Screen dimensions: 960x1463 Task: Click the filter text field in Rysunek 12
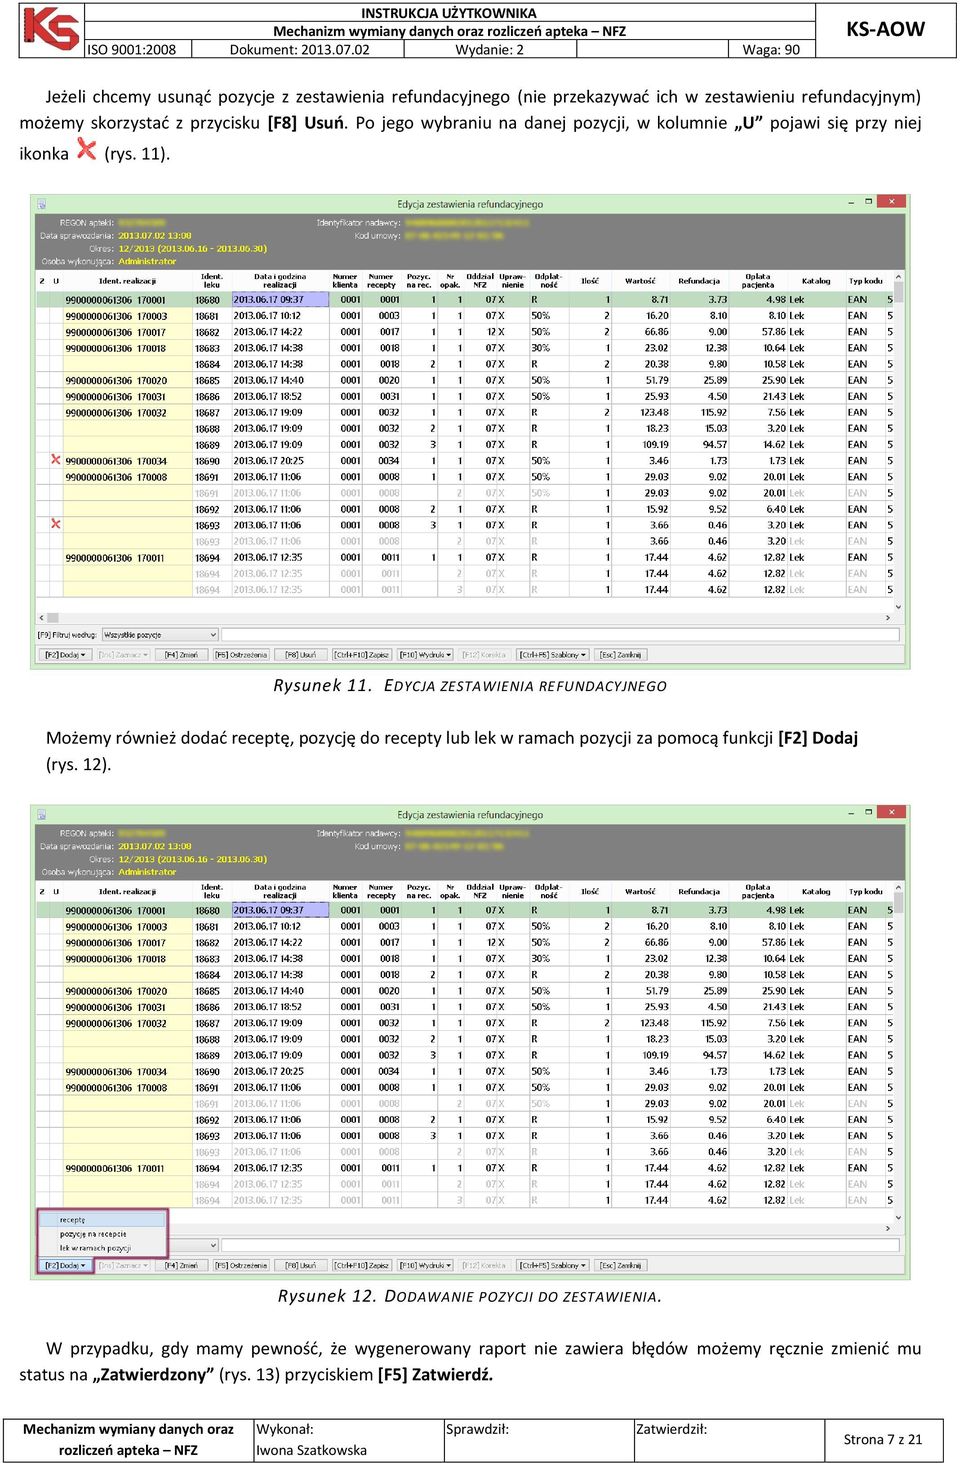(x=560, y=1245)
